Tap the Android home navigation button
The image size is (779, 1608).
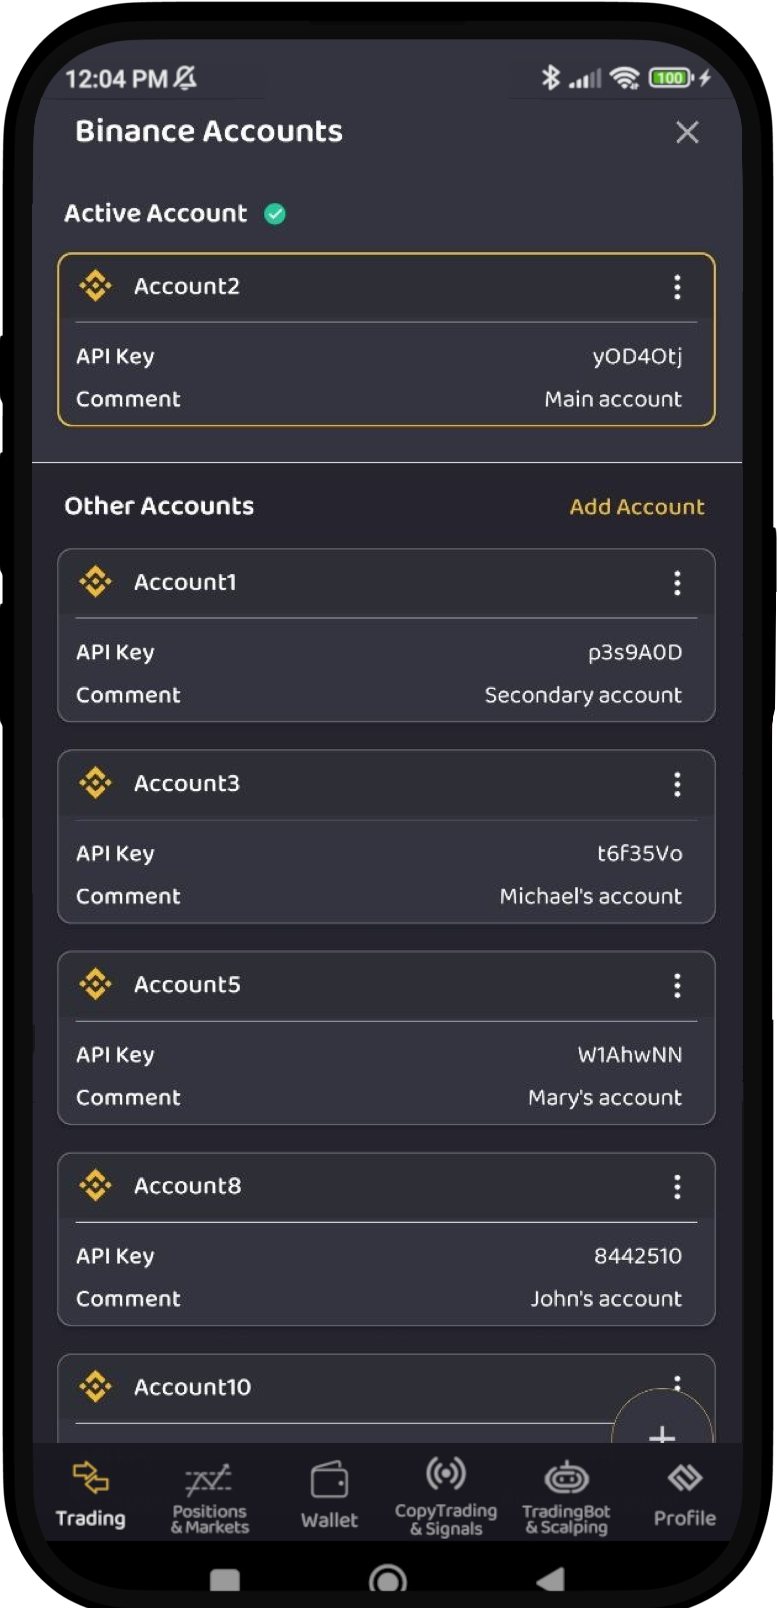pyautogui.click(x=388, y=1580)
